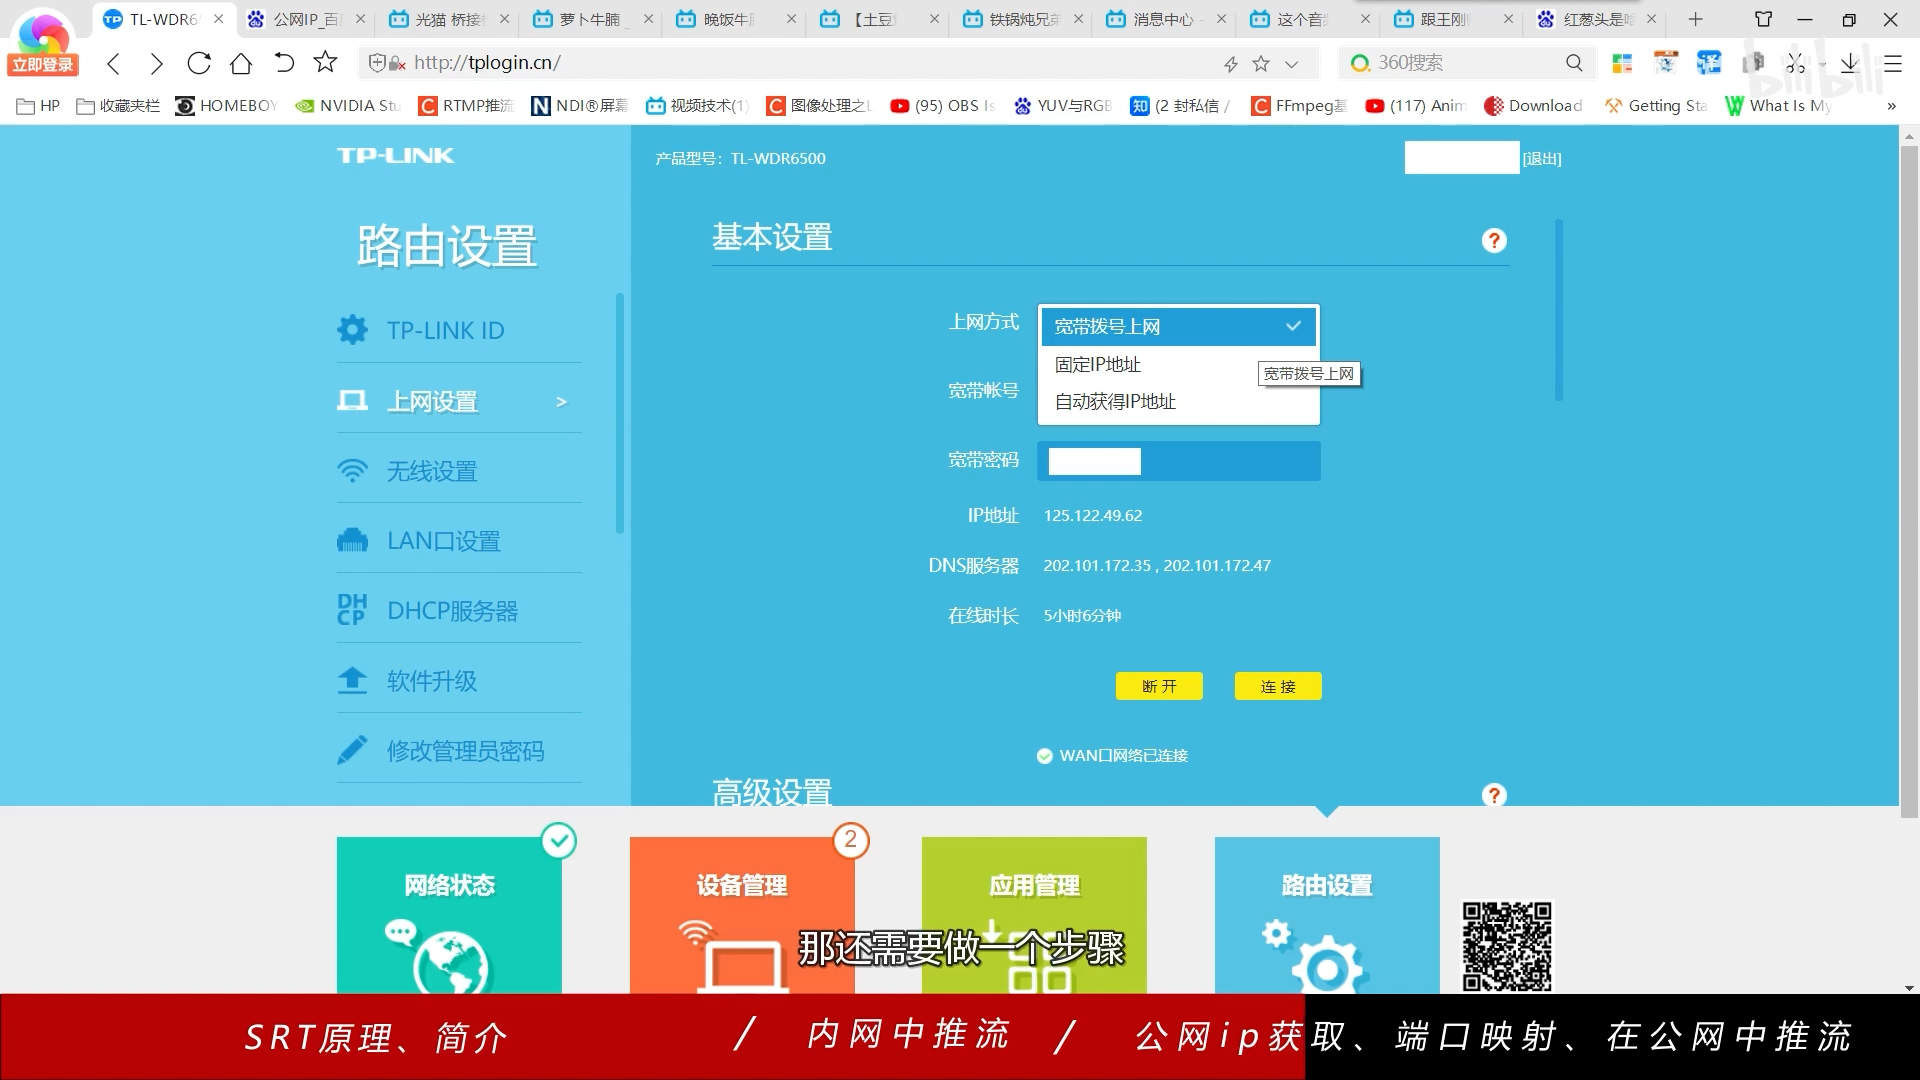Select 固定IP地址 from the dropdown list
This screenshot has width=1920, height=1080.
1096,364
